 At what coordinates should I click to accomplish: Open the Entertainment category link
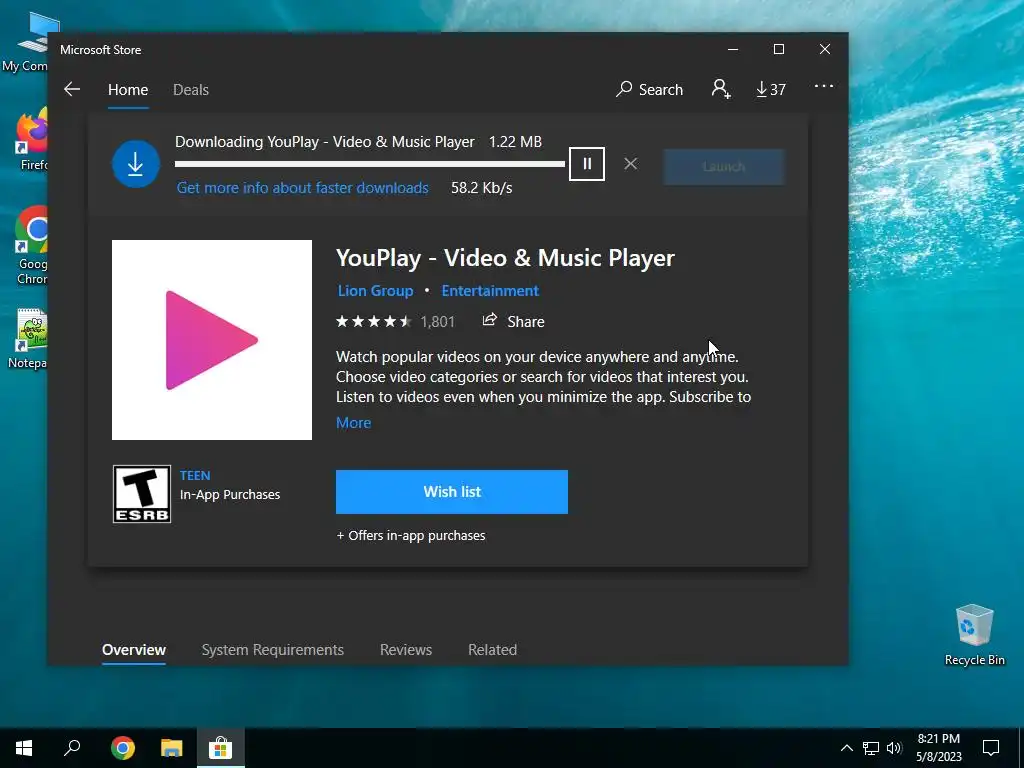click(x=490, y=291)
